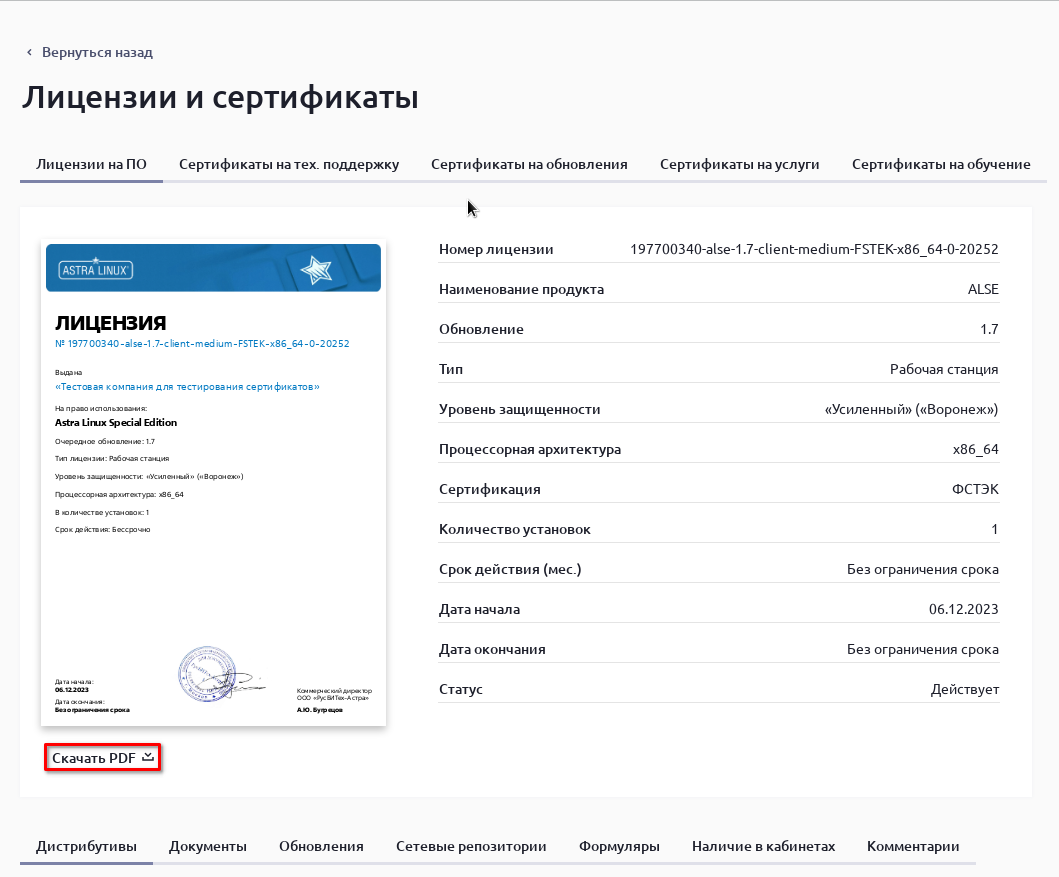This screenshot has width=1059, height=877.
Task: Open the Сетевые репозитории tab
Action: (x=471, y=846)
